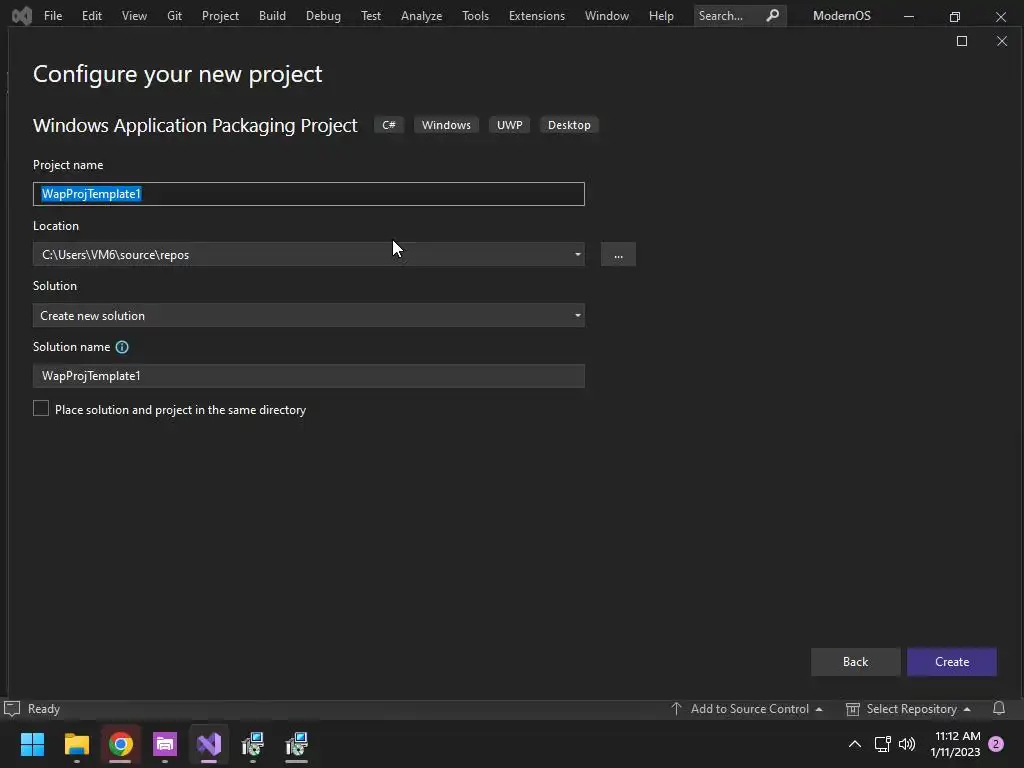
Task: Open the Git menu
Action: 174,16
